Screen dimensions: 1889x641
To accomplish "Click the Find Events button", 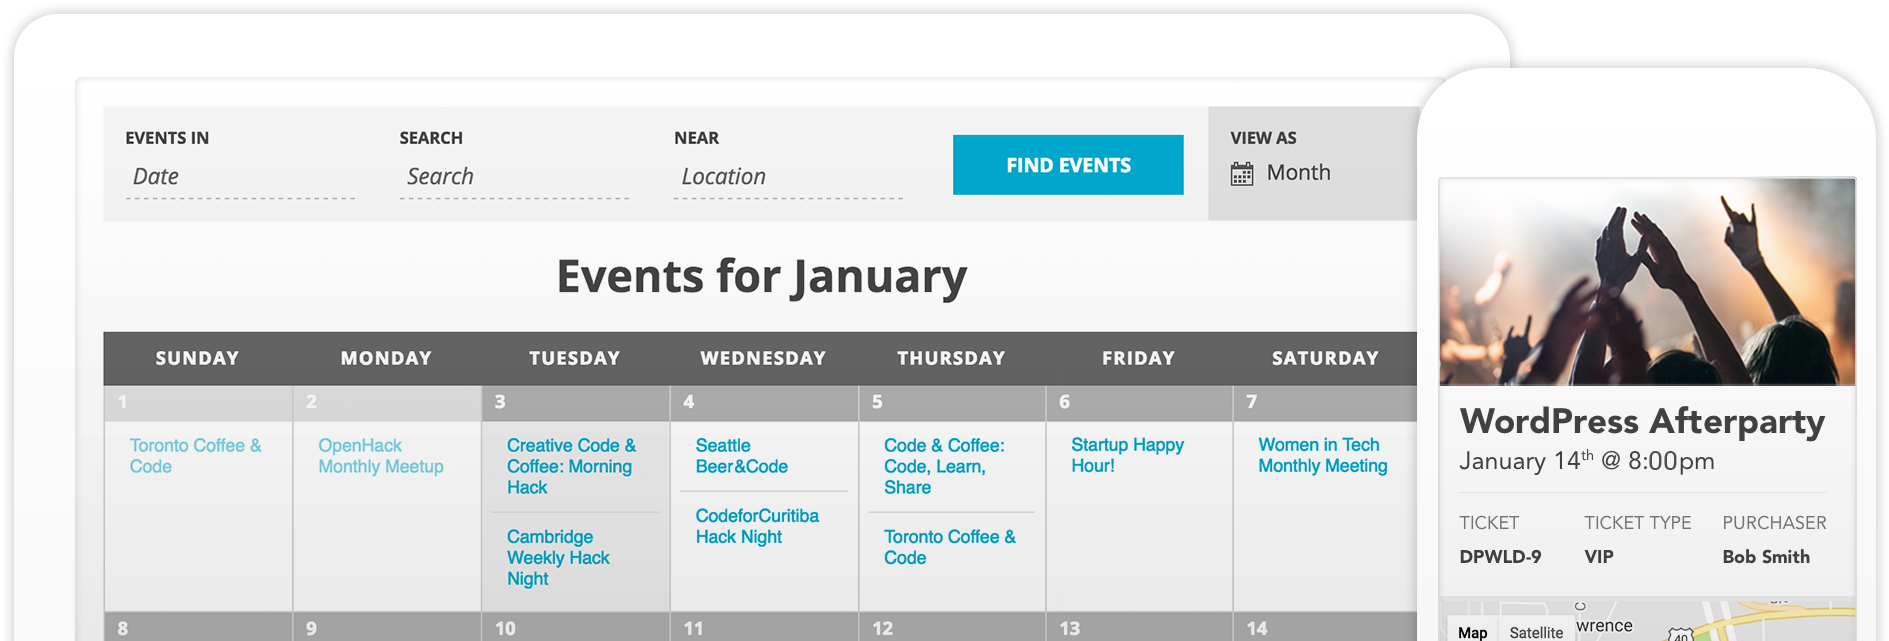I will pyautogui.click(x=1067, y=165).
